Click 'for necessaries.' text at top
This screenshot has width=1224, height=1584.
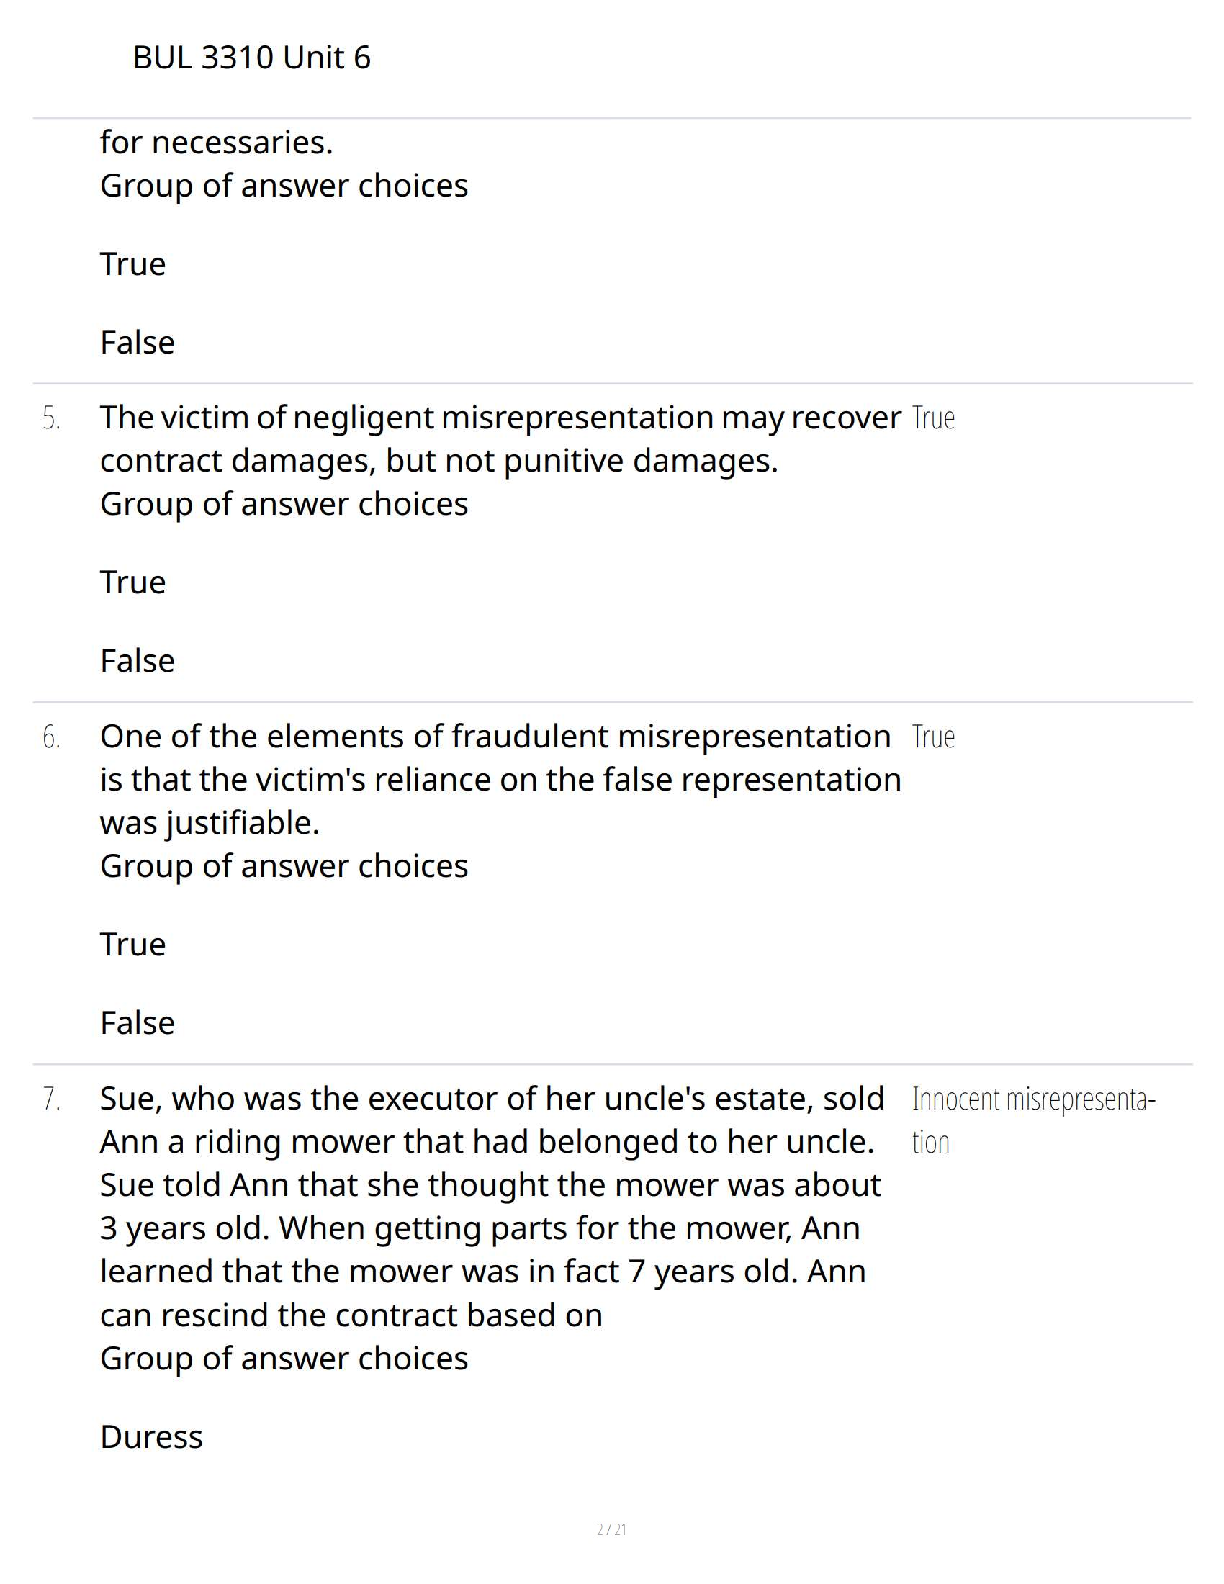click(216, 142)
